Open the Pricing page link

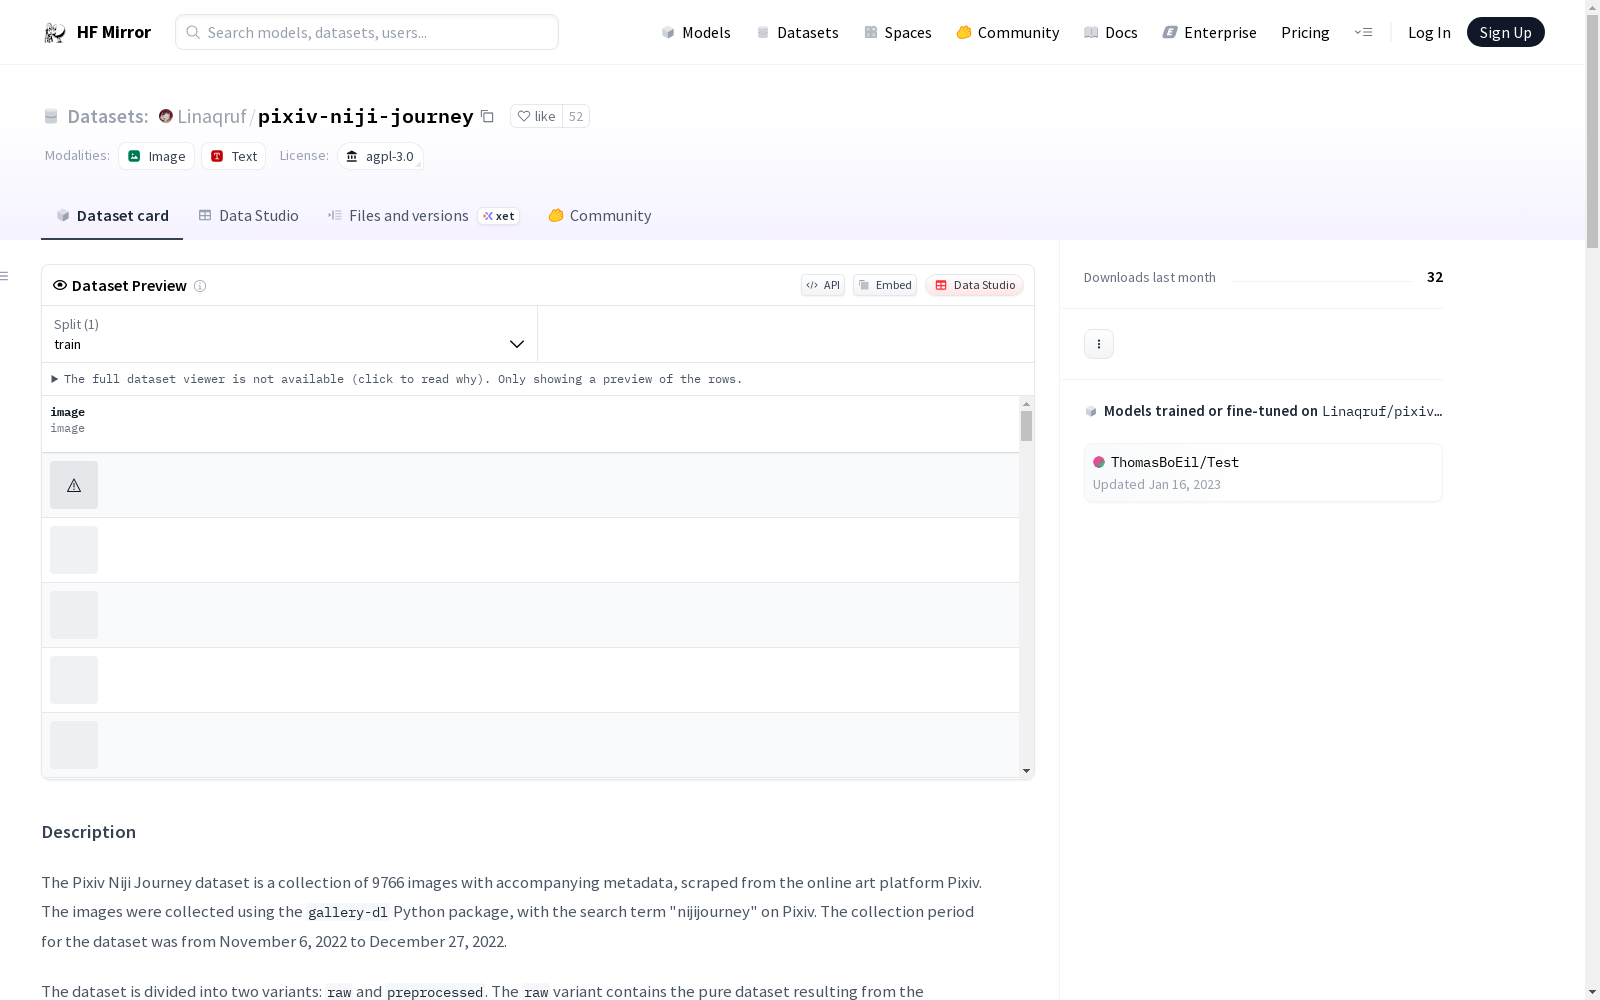[x=1305, y=32]
